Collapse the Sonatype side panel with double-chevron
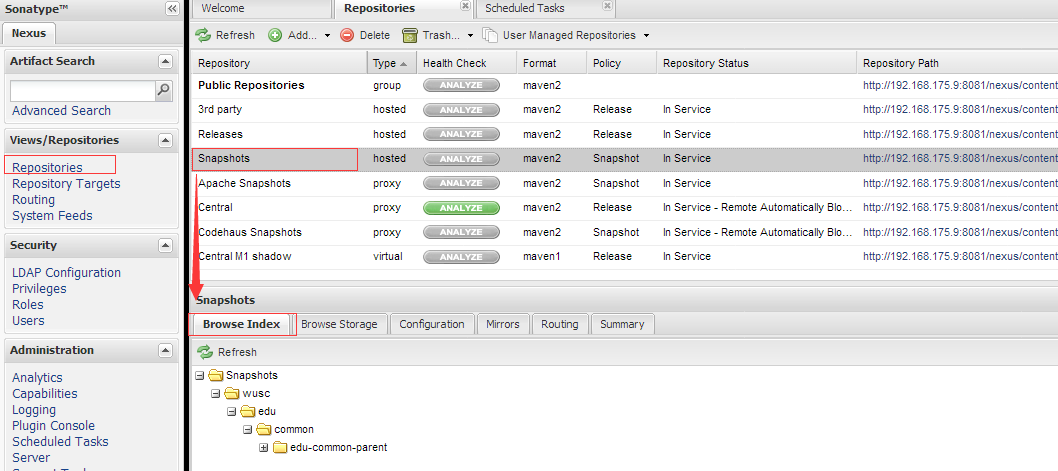 click(171, 9)
